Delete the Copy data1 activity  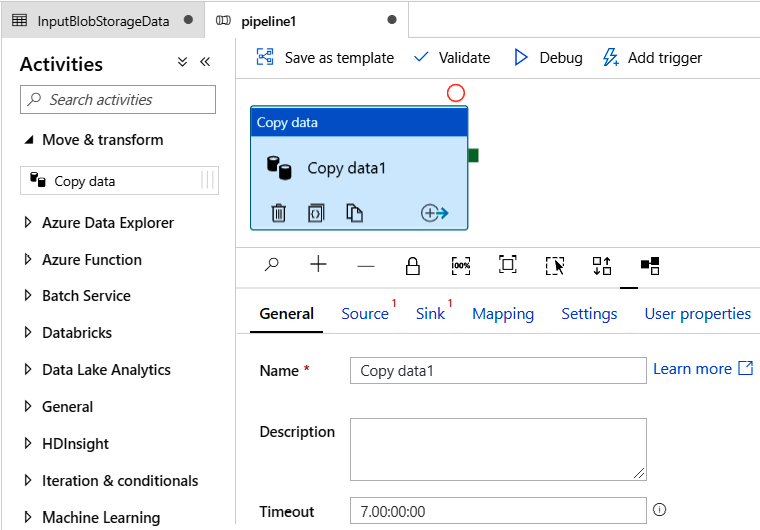pyautogui.click(x=279, y=212)
